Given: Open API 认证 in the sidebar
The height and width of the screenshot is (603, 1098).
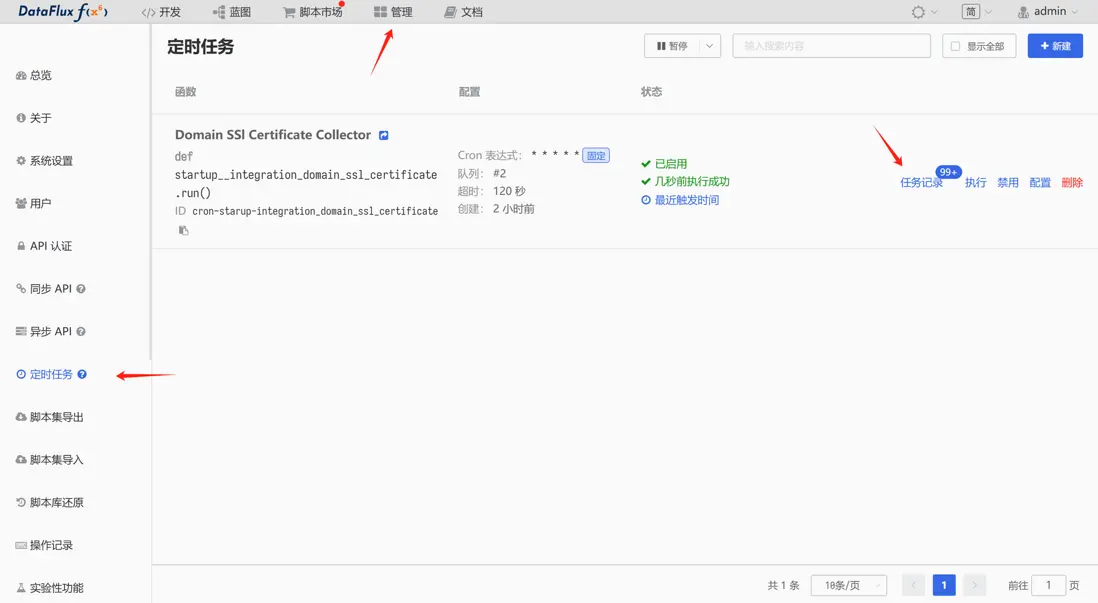Looking at the screenshot, I should pos(44,246).
